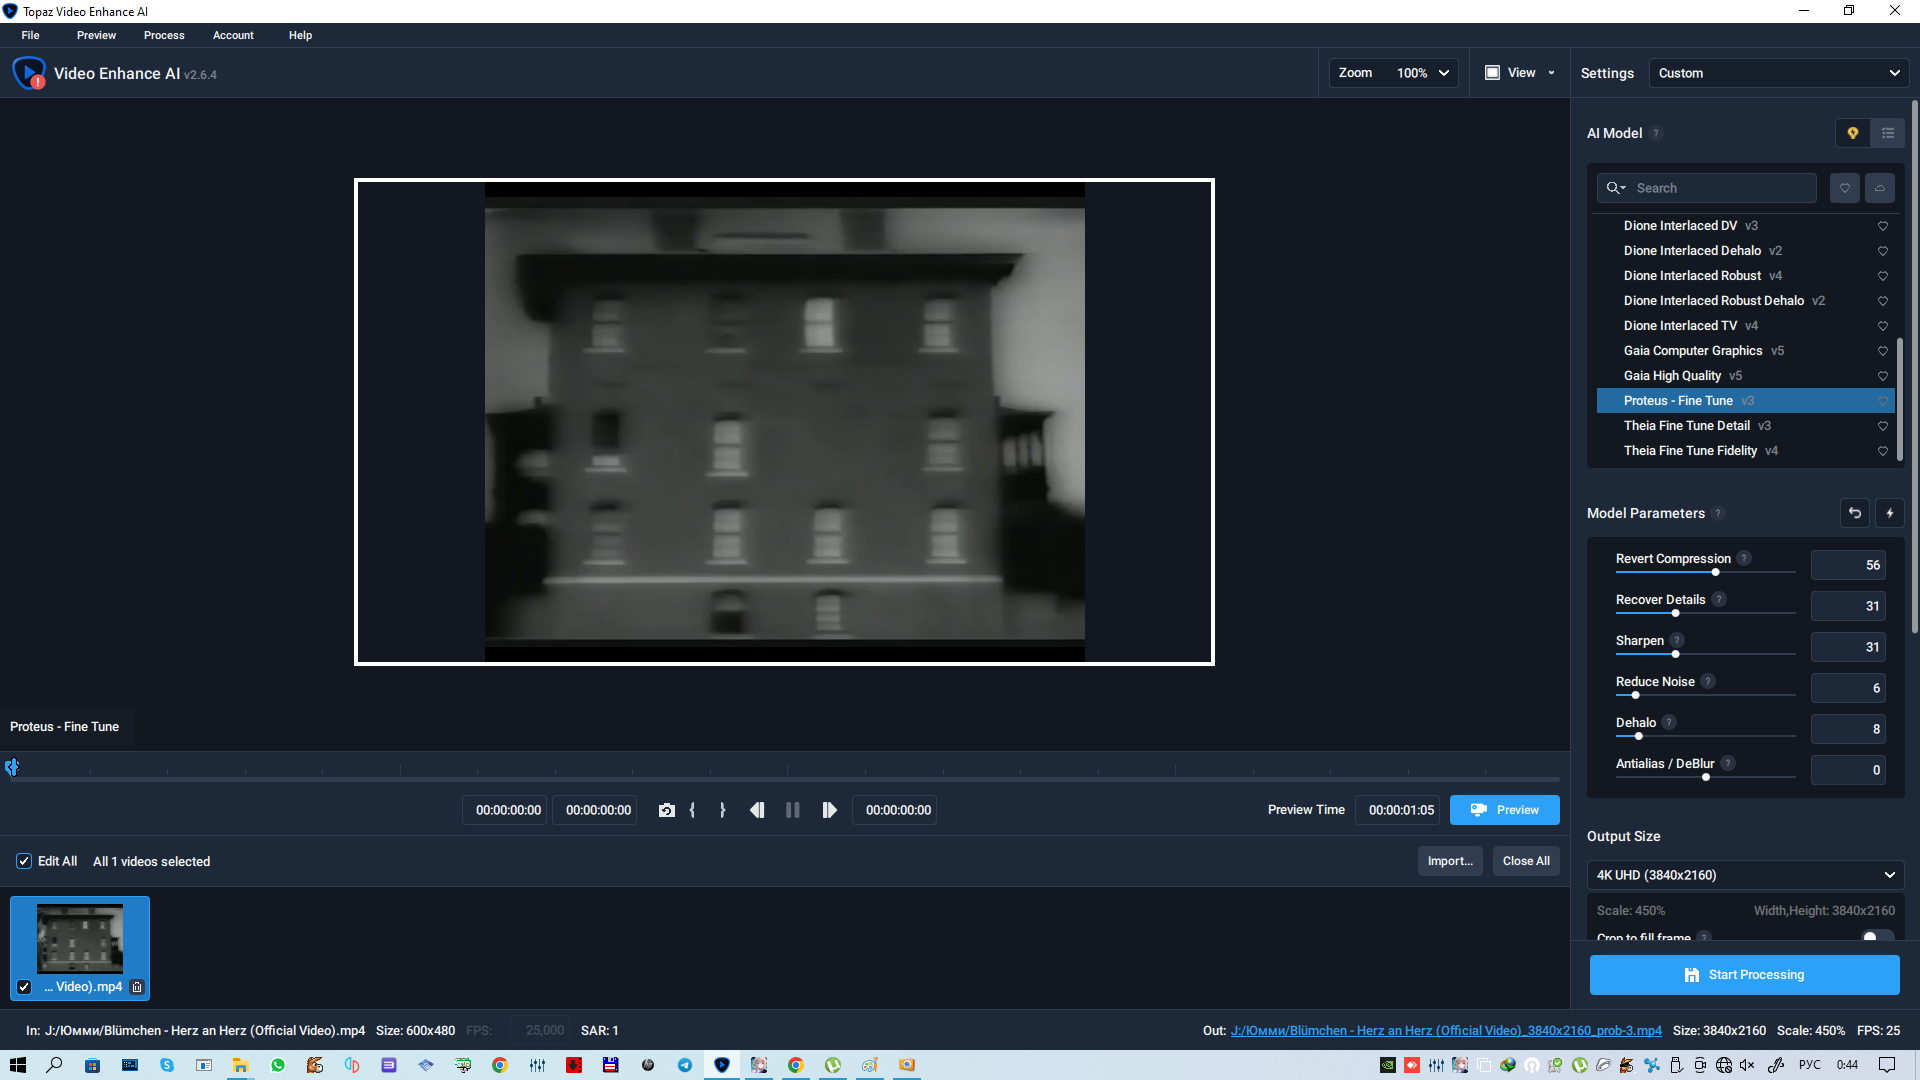Screen dimensions: 1920x1080
Task: Click the cloud icon beside model search
Action: 1880,188
